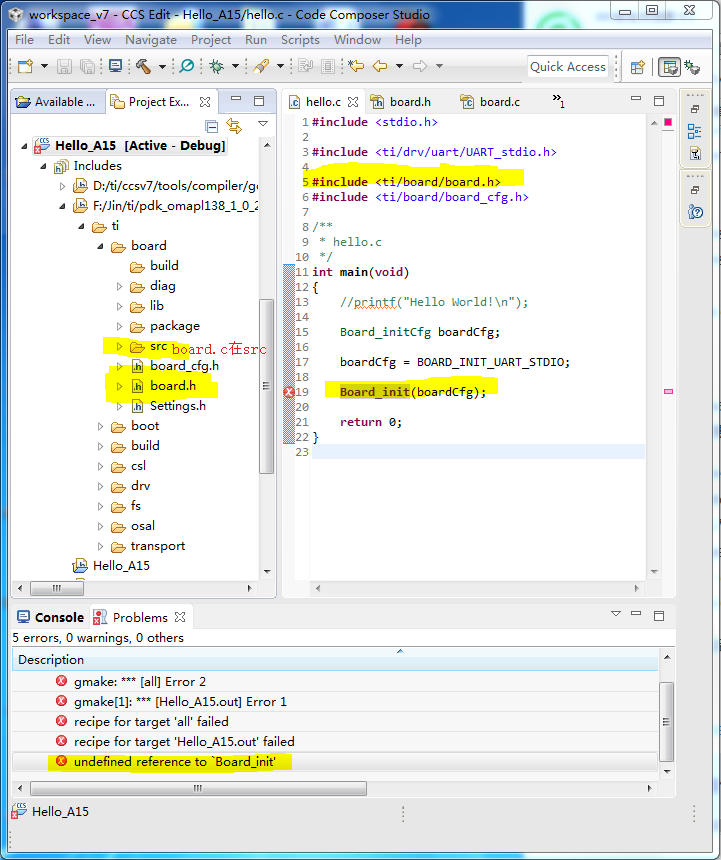Click Problems horizontal scrollbar thumb

pos(198,788)
